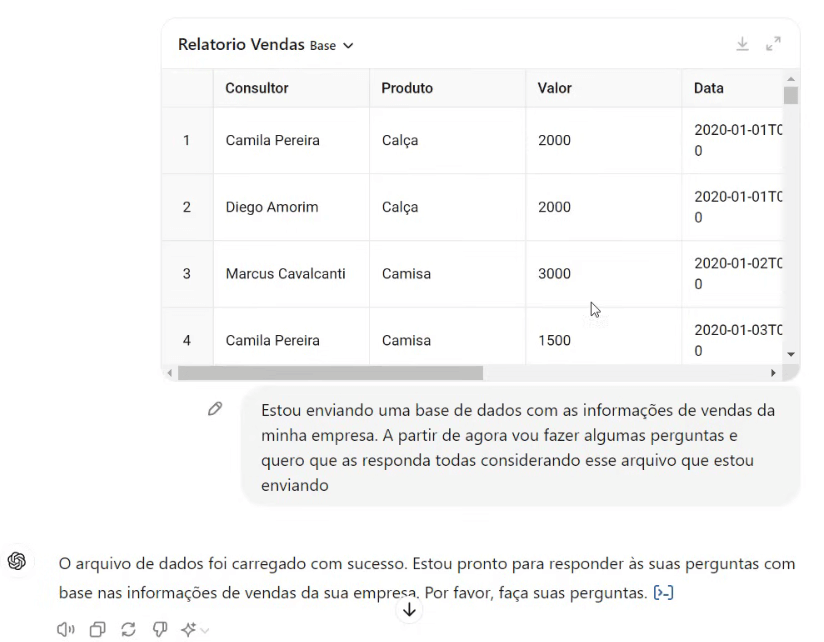The width and height of the screenshot is (824, 642).
Task: Click Camila Pereira cell in row 4
Action: (x=291, y=336)
